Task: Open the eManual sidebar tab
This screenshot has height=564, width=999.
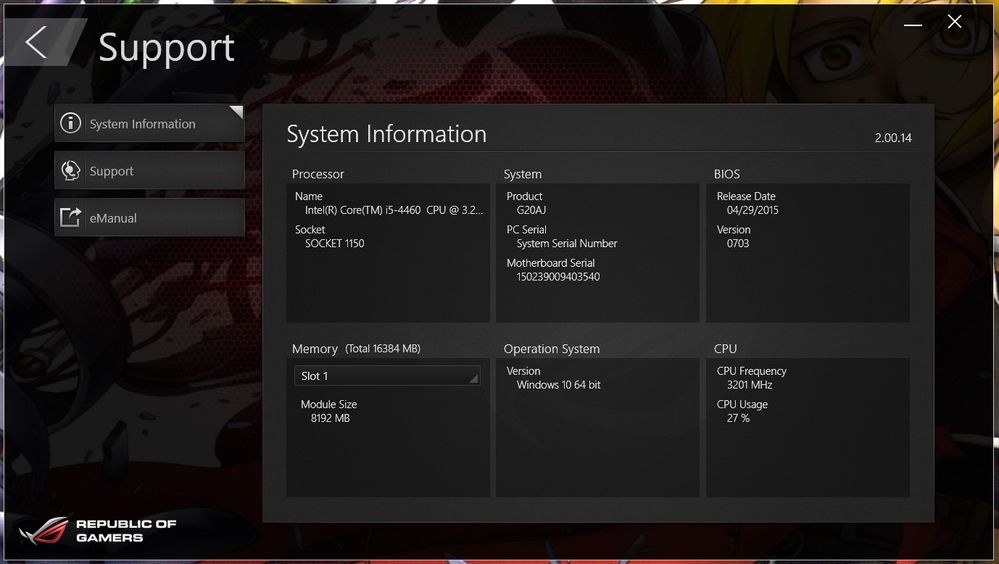Action: (149, 217)
